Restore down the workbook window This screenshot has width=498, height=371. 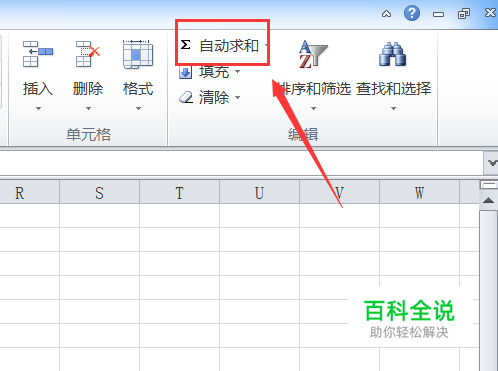coord(464,14)
